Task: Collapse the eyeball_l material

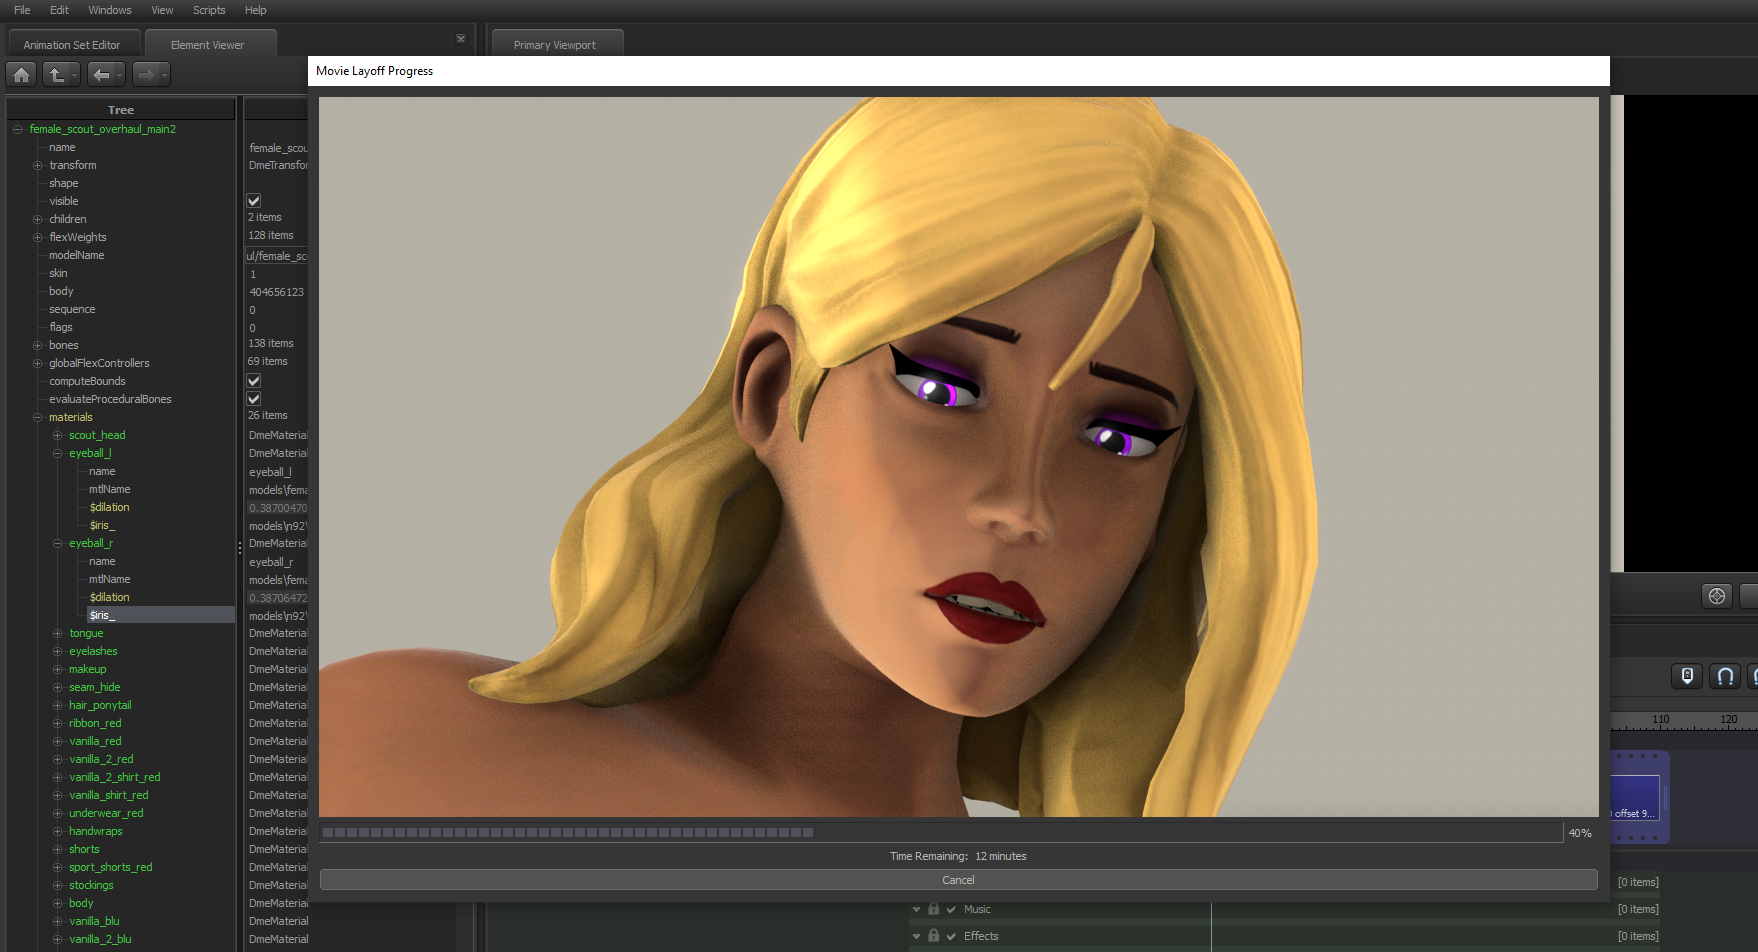Action: (x=58, y=453)
